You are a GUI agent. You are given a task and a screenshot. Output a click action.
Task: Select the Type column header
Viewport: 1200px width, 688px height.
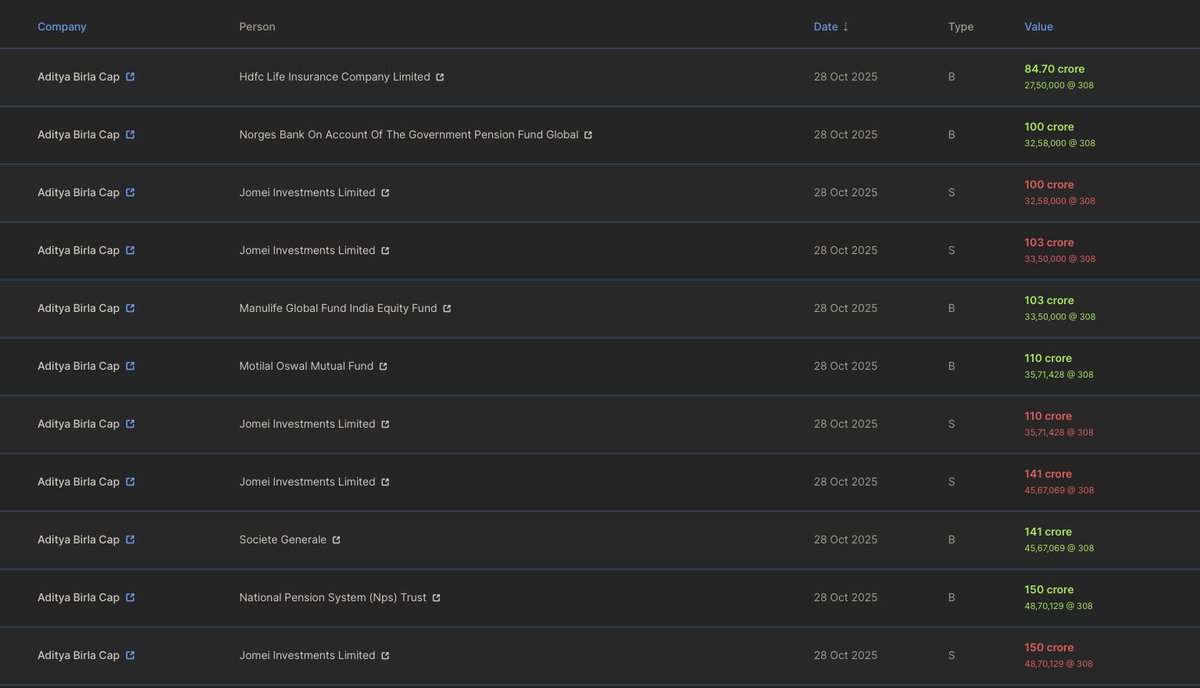pos(961,25)
